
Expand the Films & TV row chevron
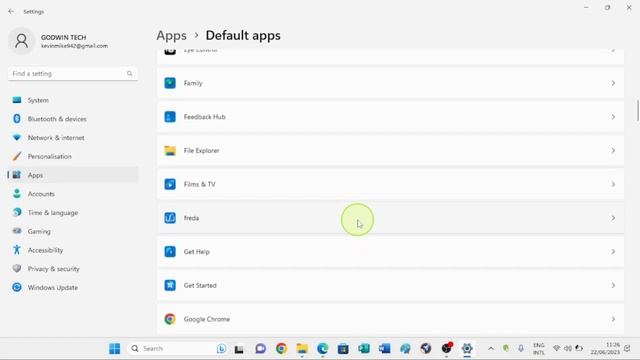click(613, 184)
